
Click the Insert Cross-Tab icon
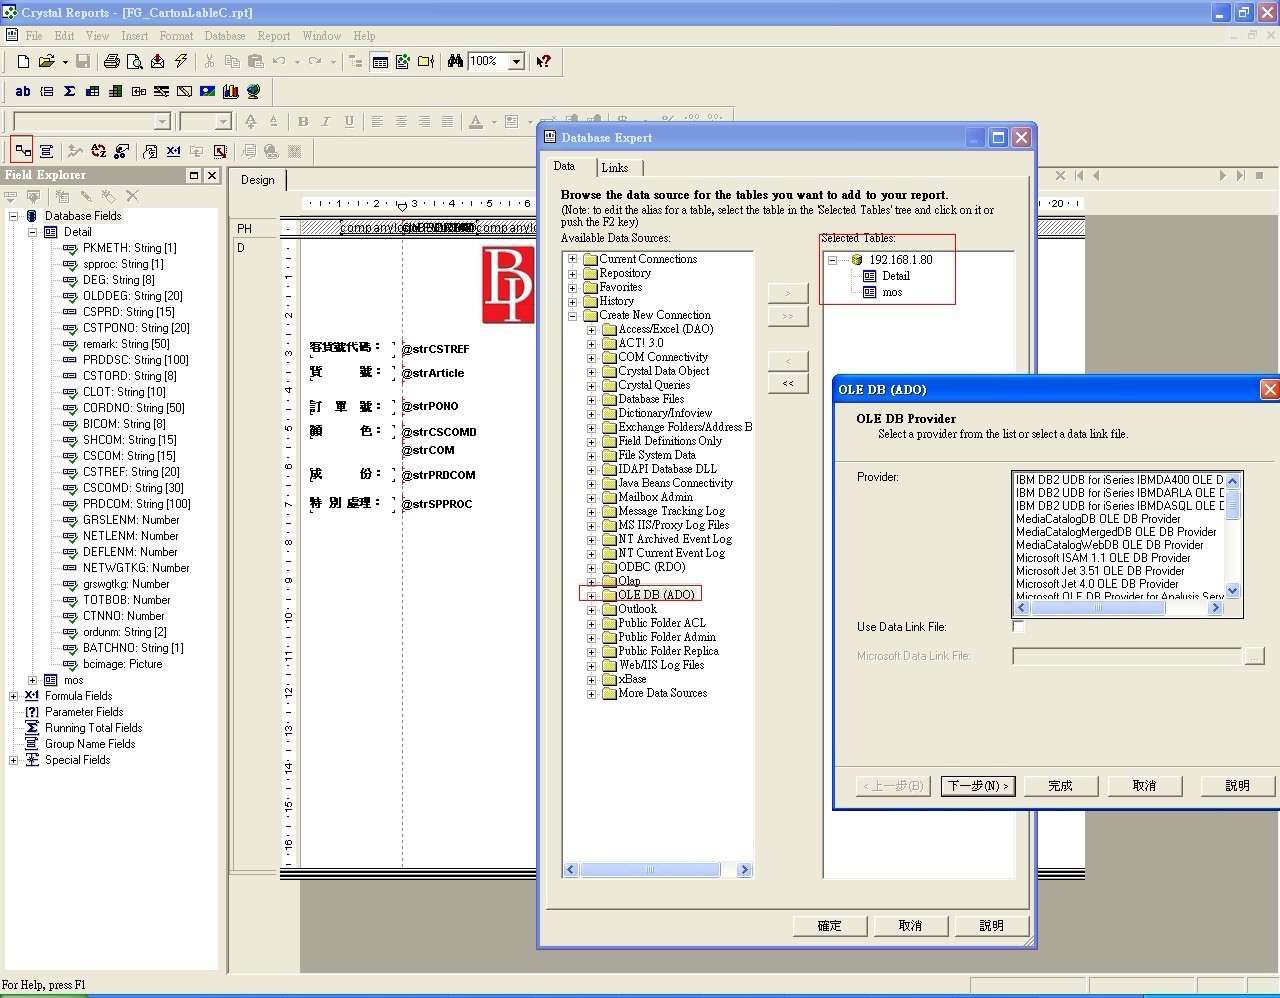pyautogui.click(x=92, y=91)
